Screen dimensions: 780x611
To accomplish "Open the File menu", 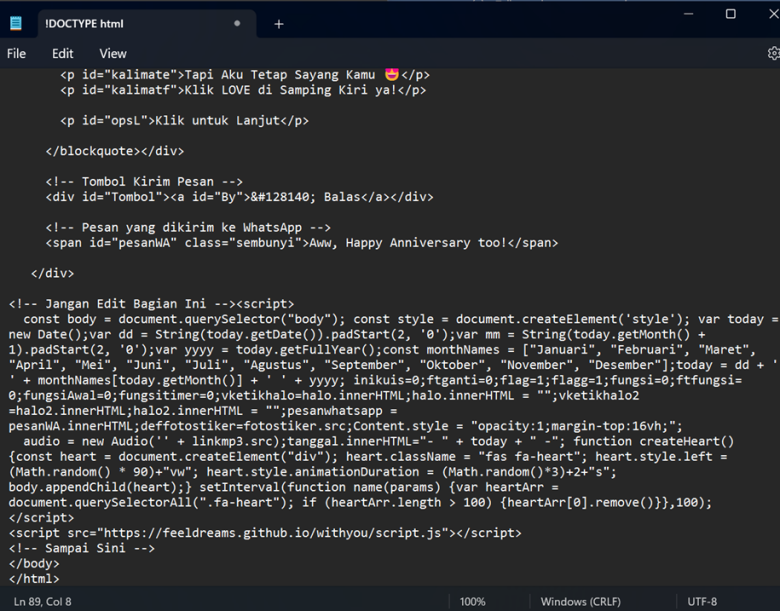I will (x=16, y=53).
